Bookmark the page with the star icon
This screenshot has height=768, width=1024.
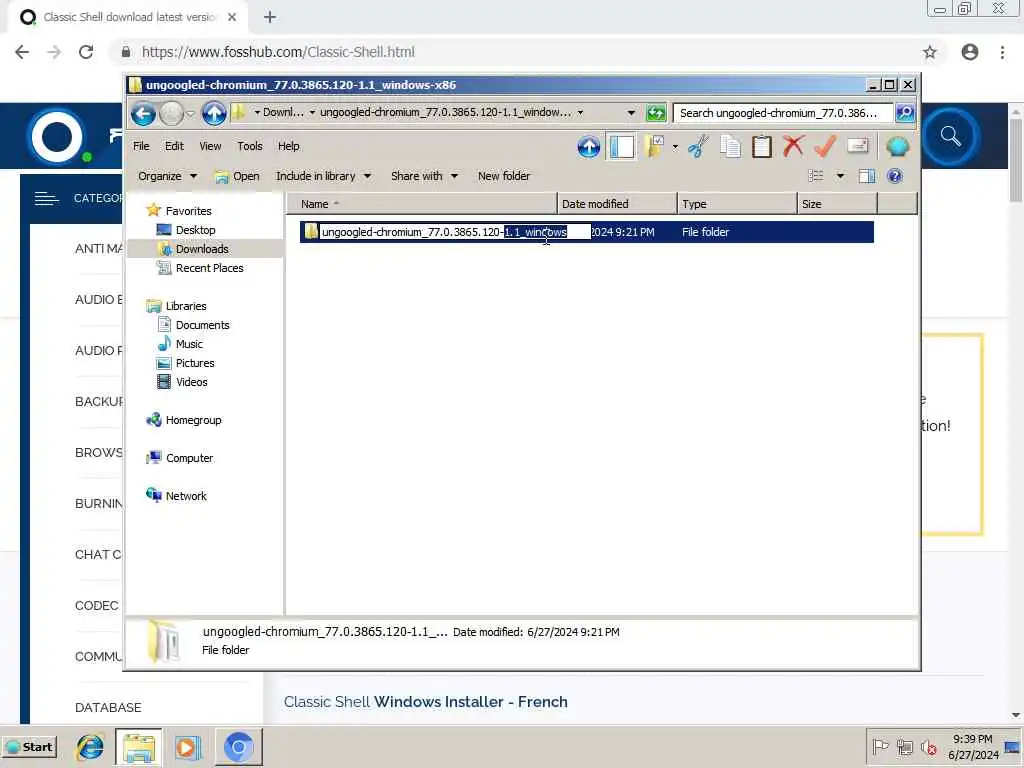tap(929, 52)
